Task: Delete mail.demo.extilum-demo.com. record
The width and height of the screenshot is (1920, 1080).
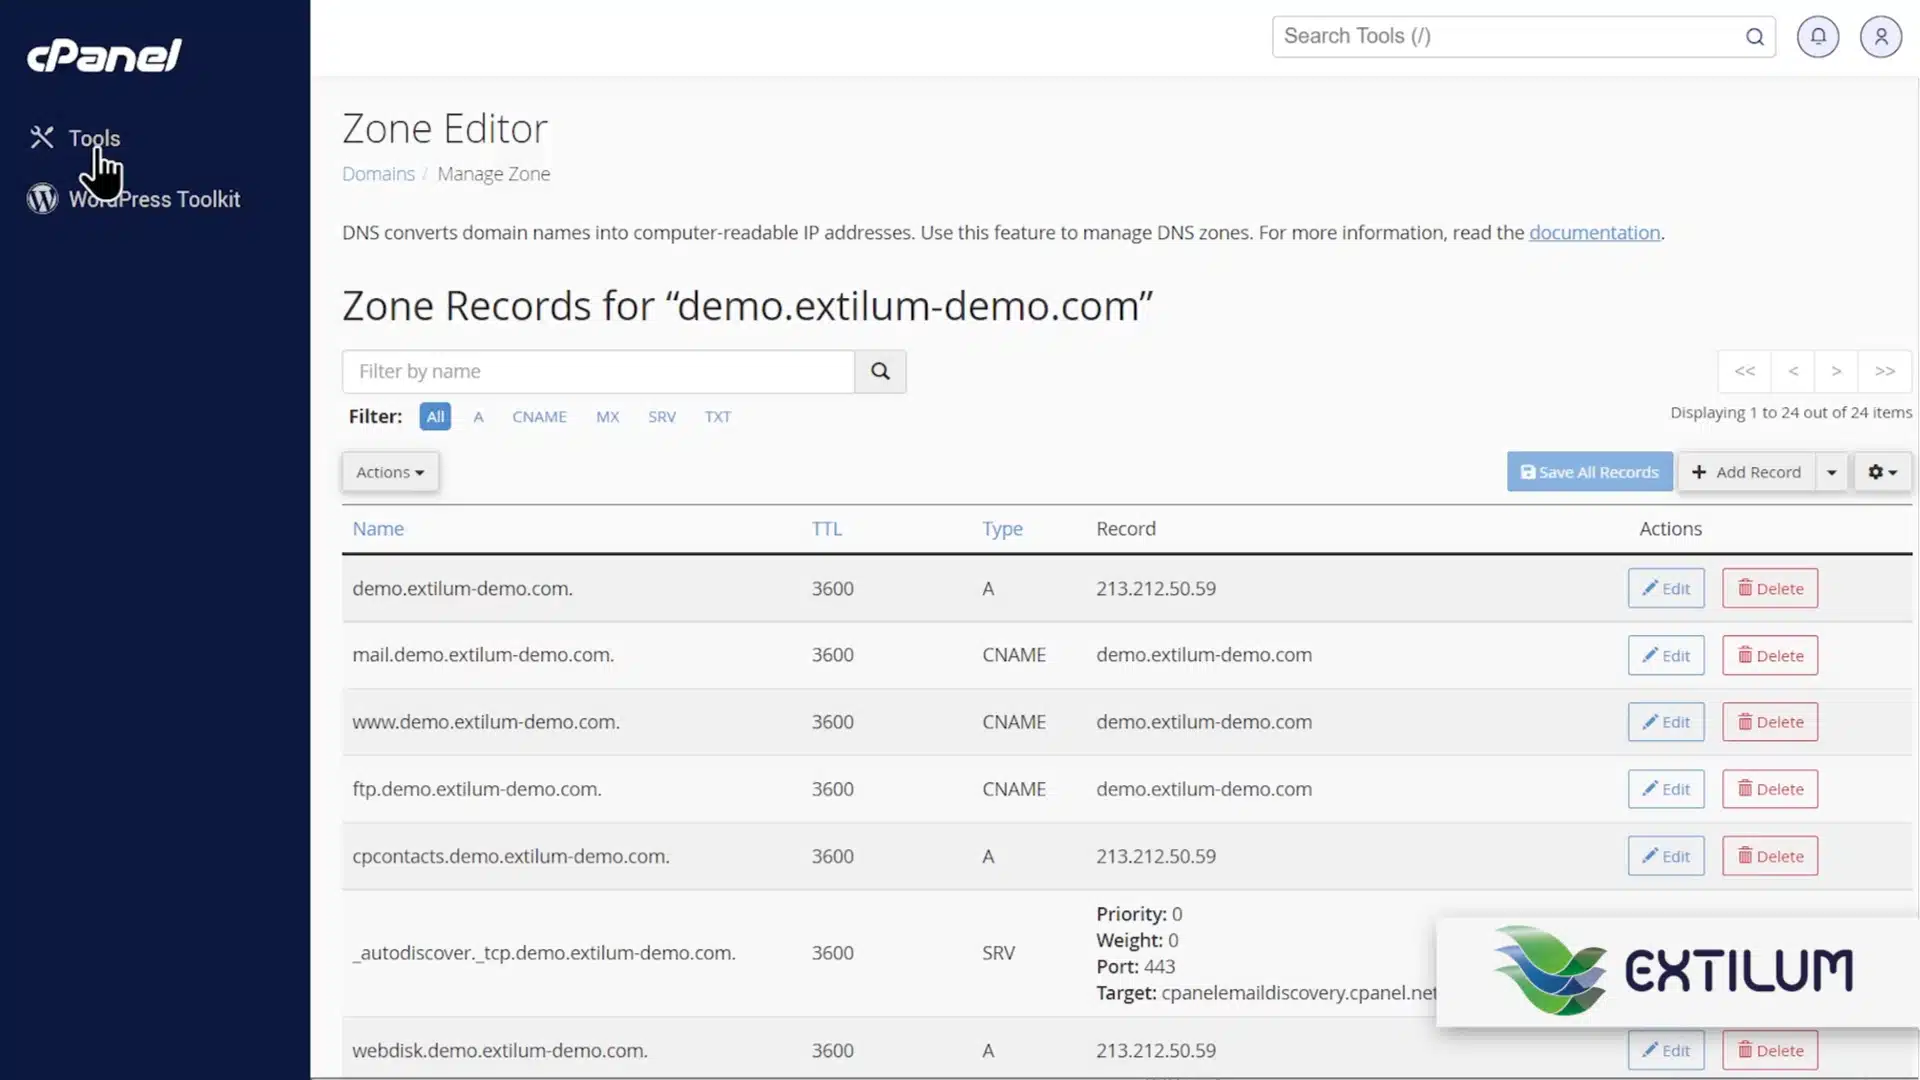Action: point(1770,656)
